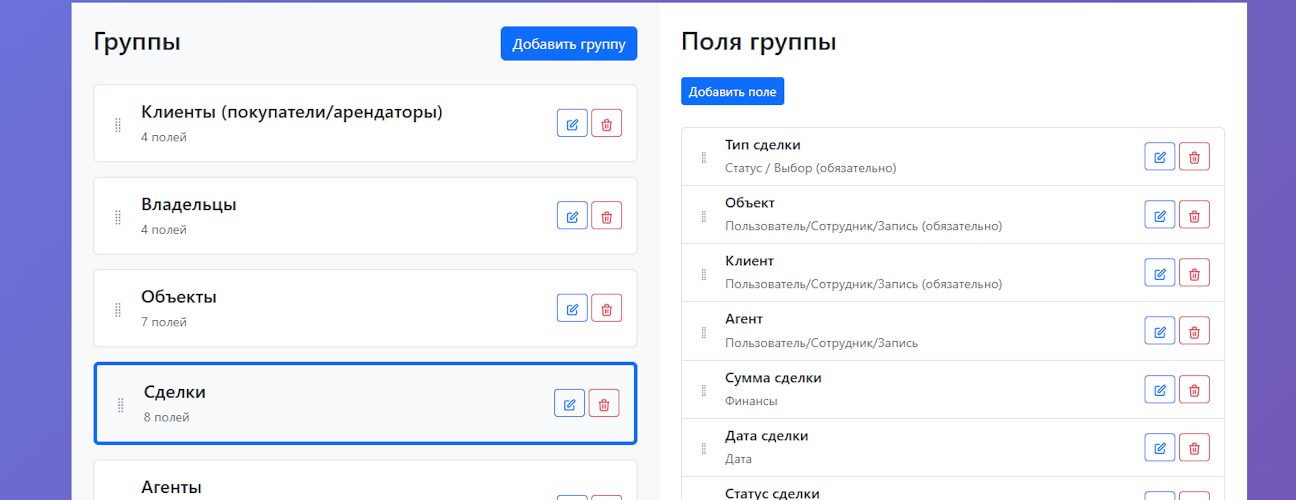
Task: Edit the Тип сделки field
Action: (1159, 157)
